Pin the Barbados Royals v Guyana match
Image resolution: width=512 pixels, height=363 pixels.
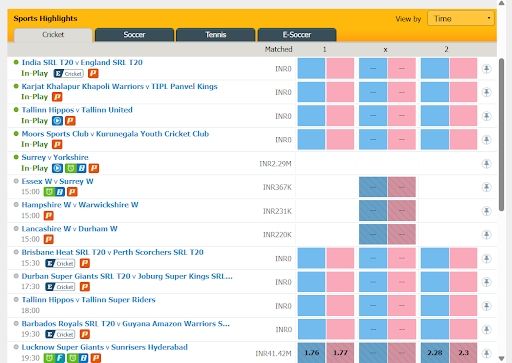[x=486, y=330]
